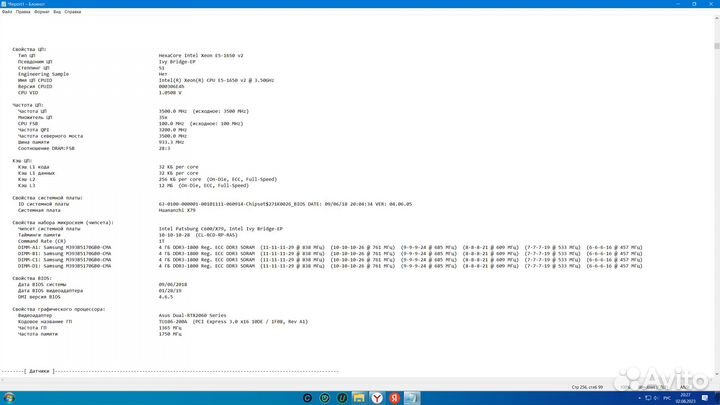Click the '28:3' DRAM:FSB ratio value
This screenshot has height=405, width=720.
[x=164, y=148]
